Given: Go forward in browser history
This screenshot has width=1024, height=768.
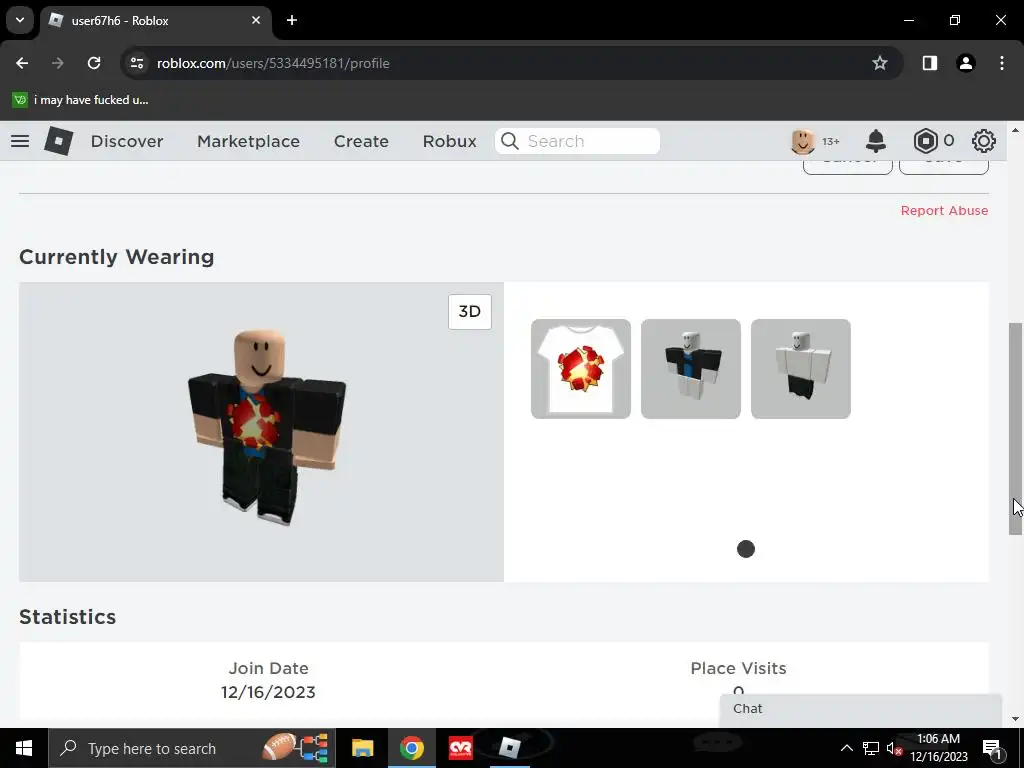Looking at the screenshot, I should [x=58, y=63].
